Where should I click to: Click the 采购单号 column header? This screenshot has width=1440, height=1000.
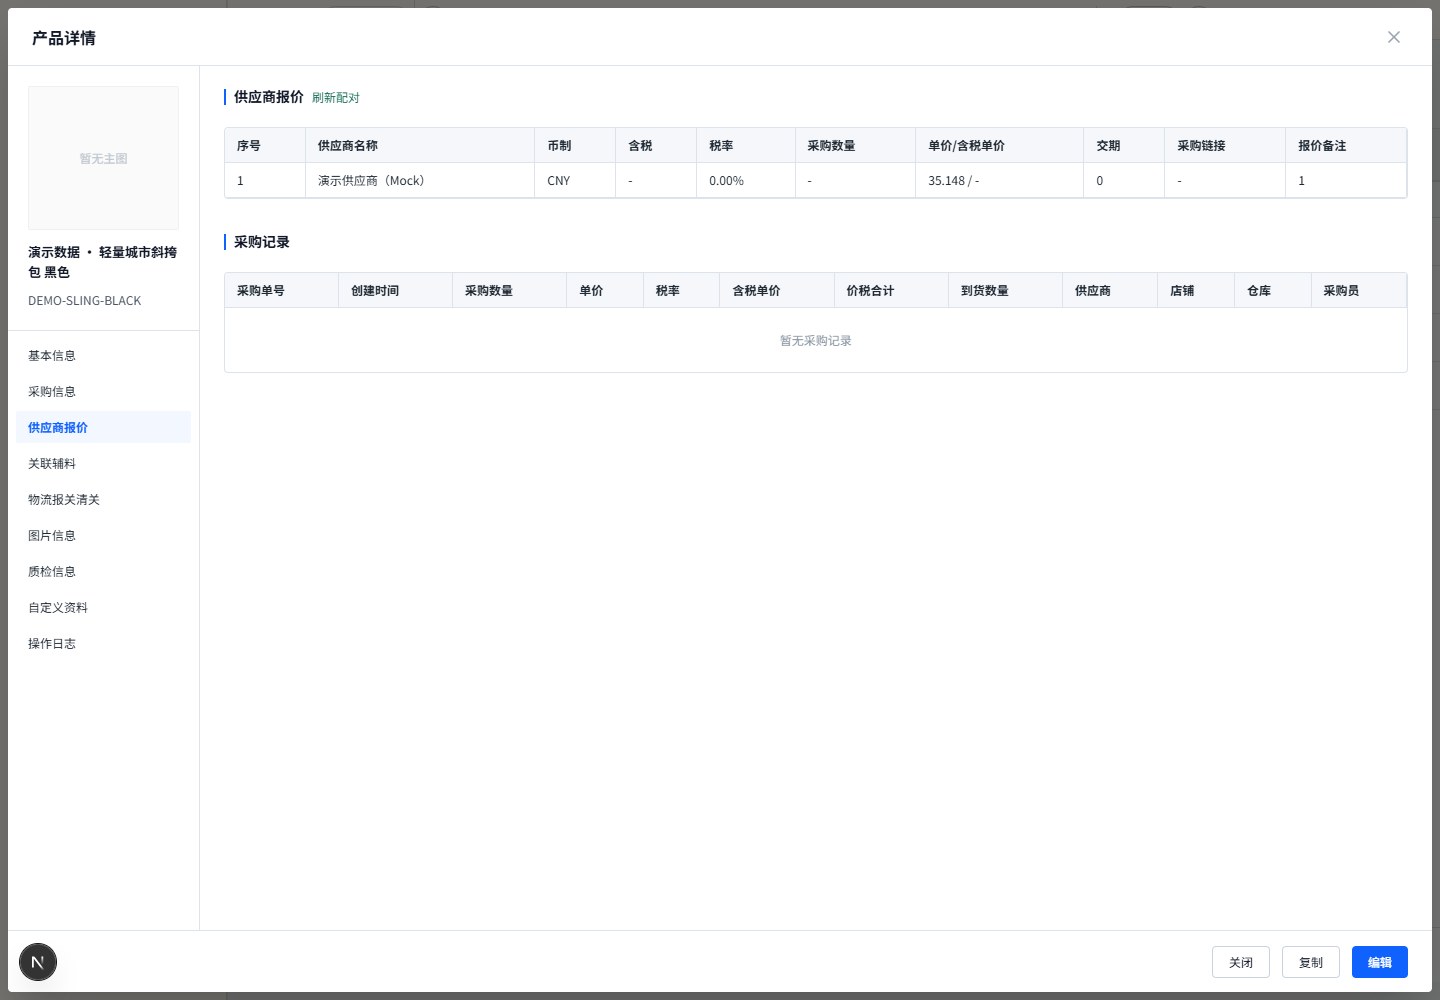(282, 291)
